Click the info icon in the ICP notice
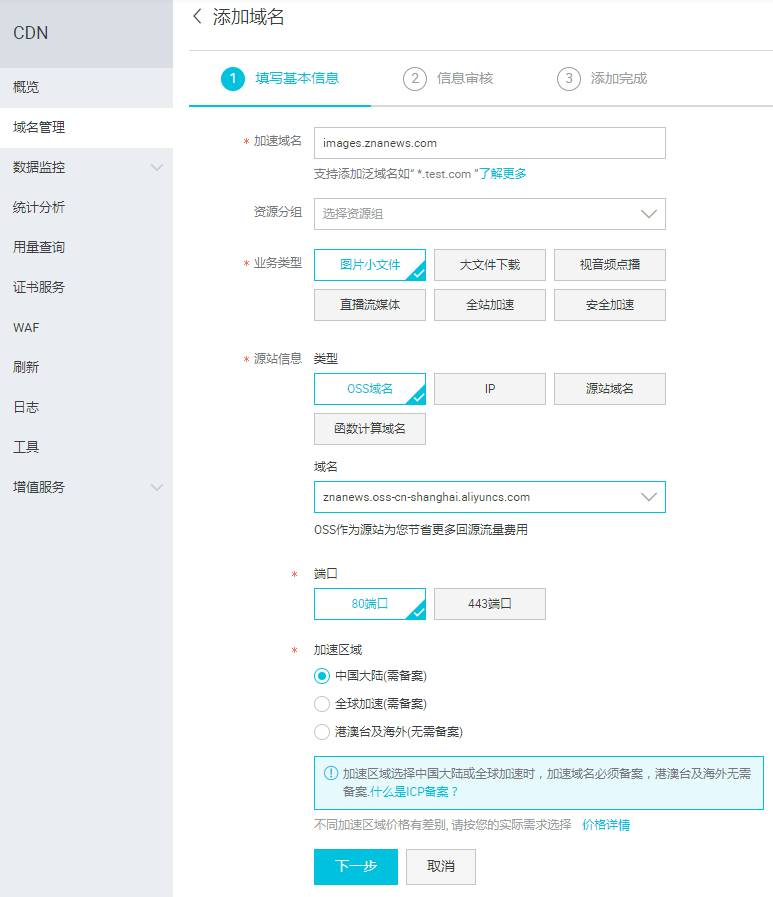Viewport: 773px width, 897px height. pos(330,773)
